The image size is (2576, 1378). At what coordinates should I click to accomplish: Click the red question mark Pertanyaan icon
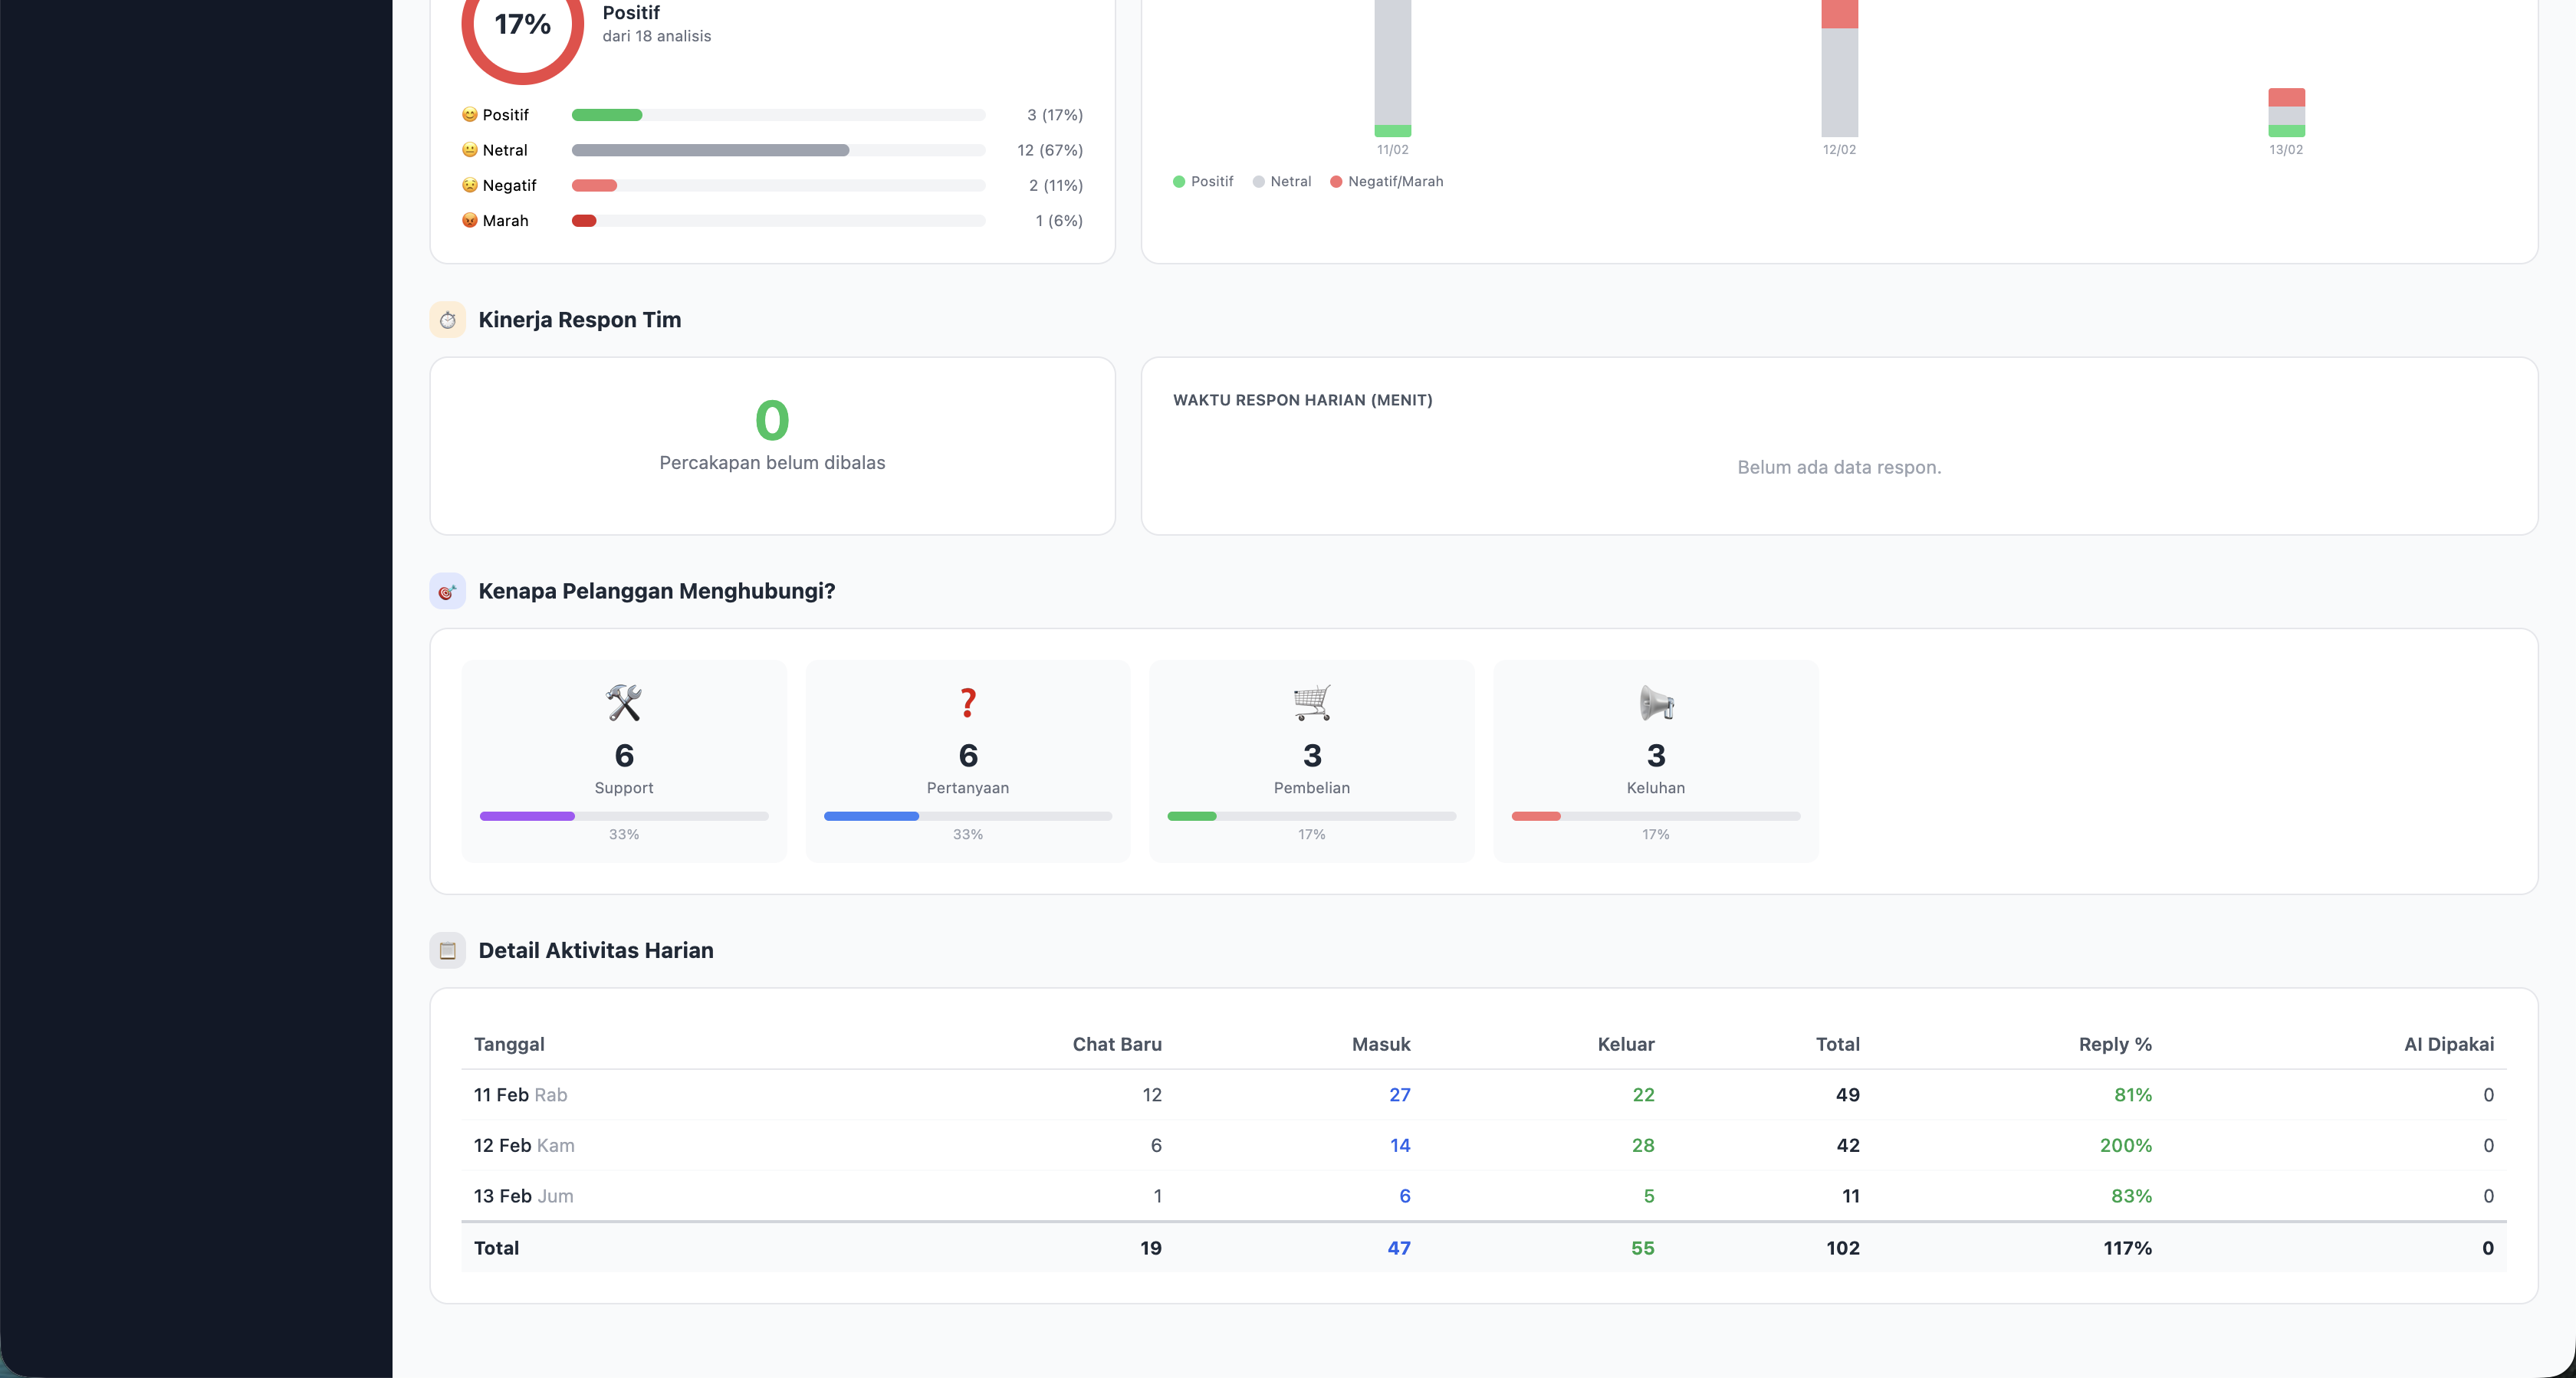(967, 703)
